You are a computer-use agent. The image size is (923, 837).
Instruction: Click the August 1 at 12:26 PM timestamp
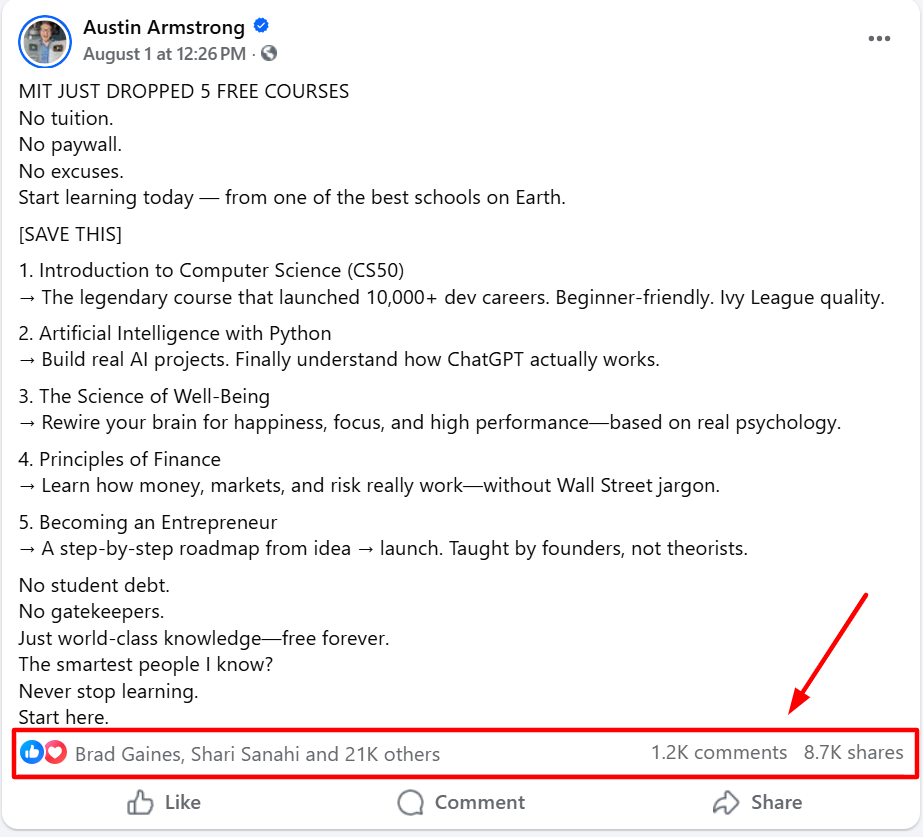[164, 53]
